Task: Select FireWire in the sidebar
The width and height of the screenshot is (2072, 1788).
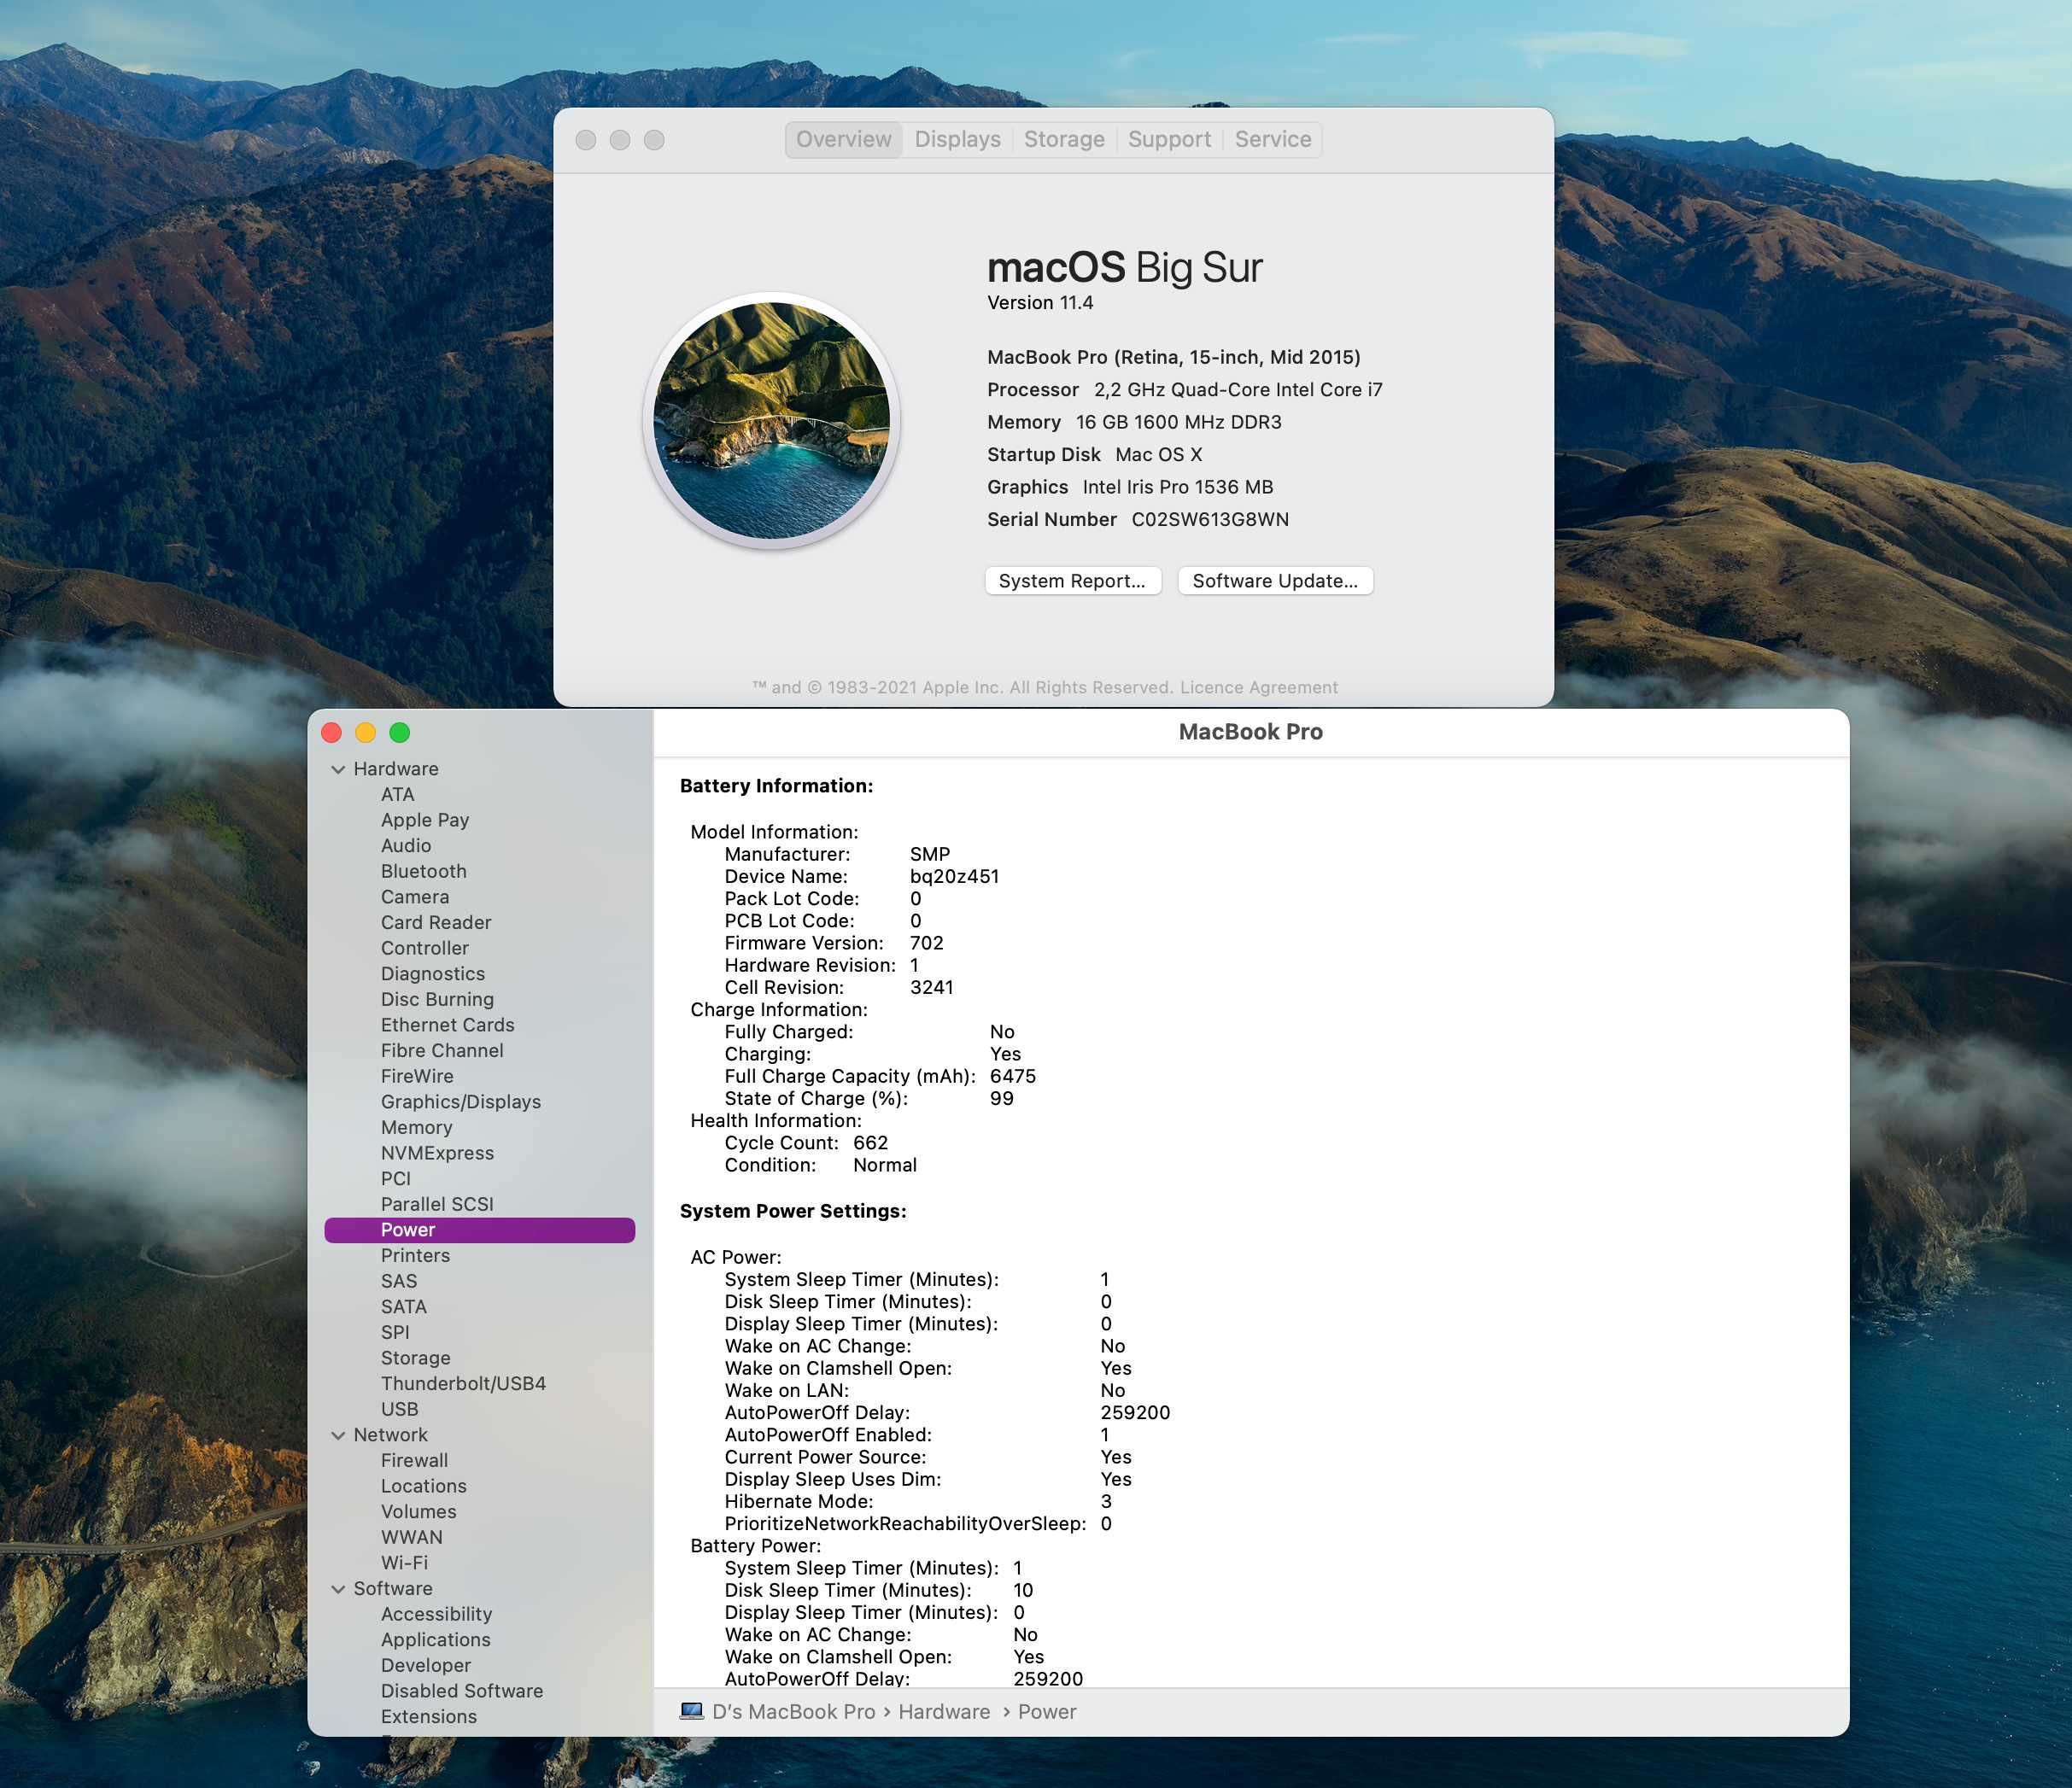Action: (x=417, y=1077)
